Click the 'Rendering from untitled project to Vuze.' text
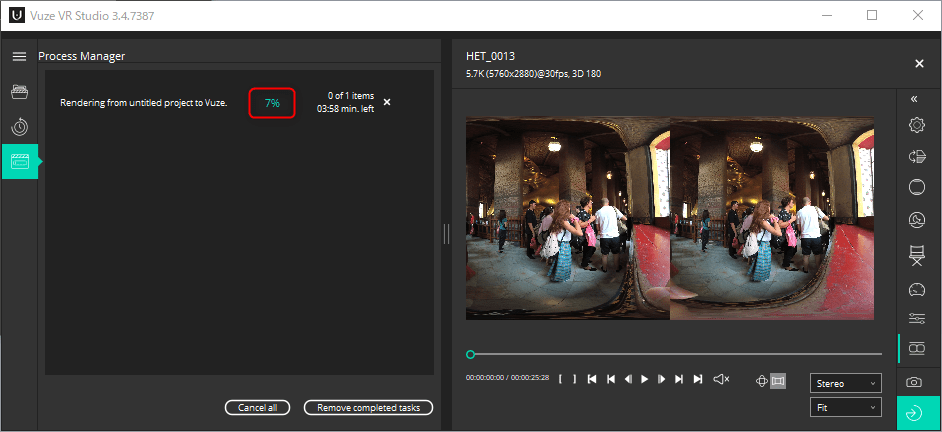 [x=144, y=103]
